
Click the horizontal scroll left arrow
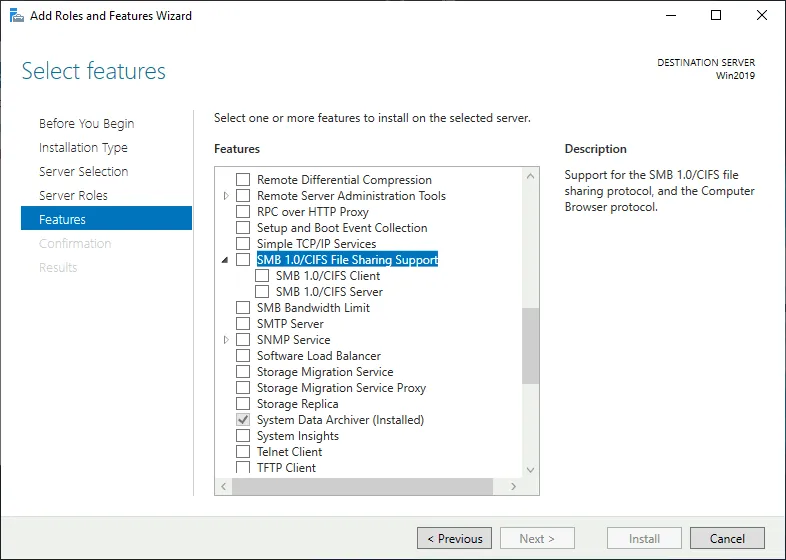(x=224, y=486)
